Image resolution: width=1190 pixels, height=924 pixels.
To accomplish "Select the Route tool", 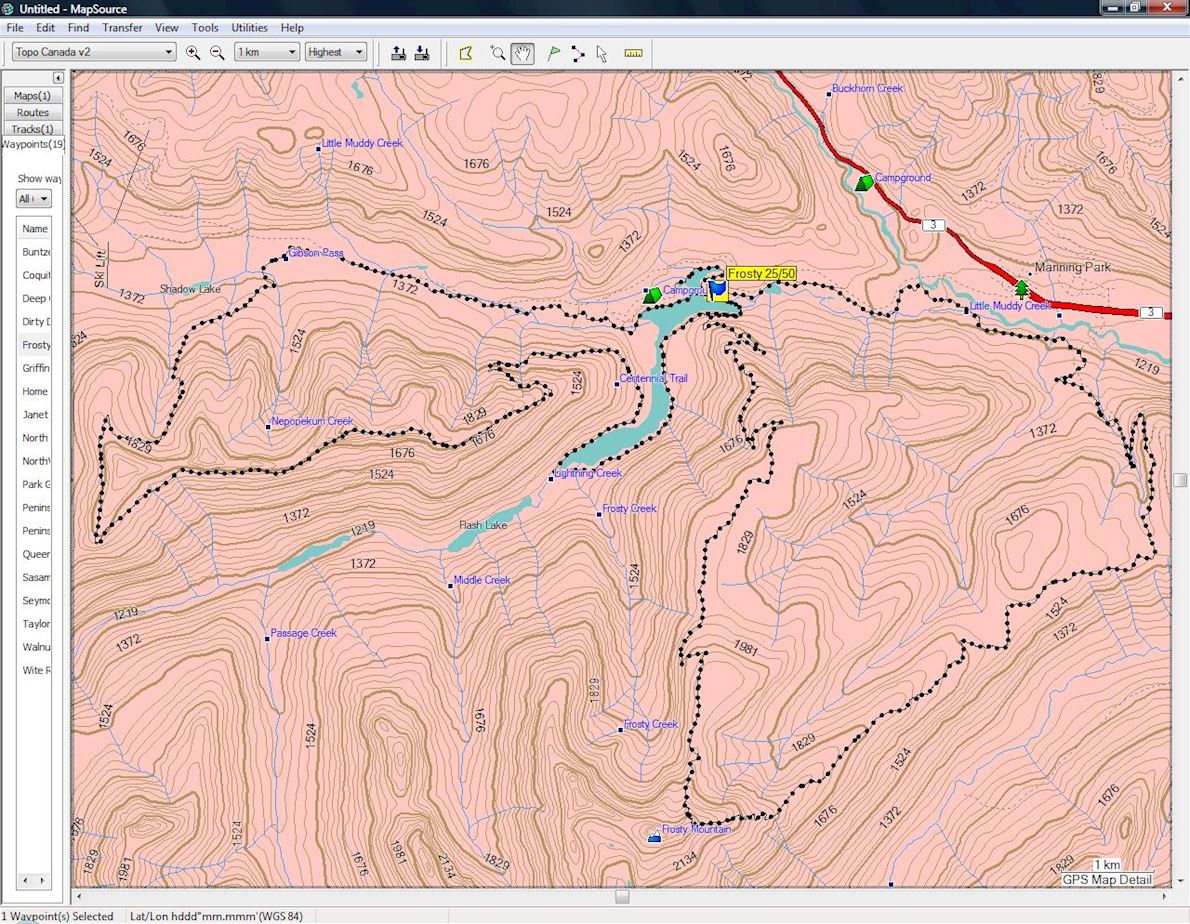I will 578,53.
